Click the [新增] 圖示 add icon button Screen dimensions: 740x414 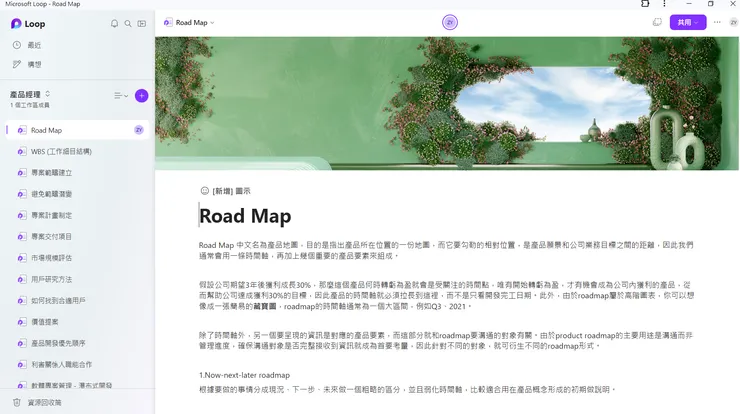225,191
